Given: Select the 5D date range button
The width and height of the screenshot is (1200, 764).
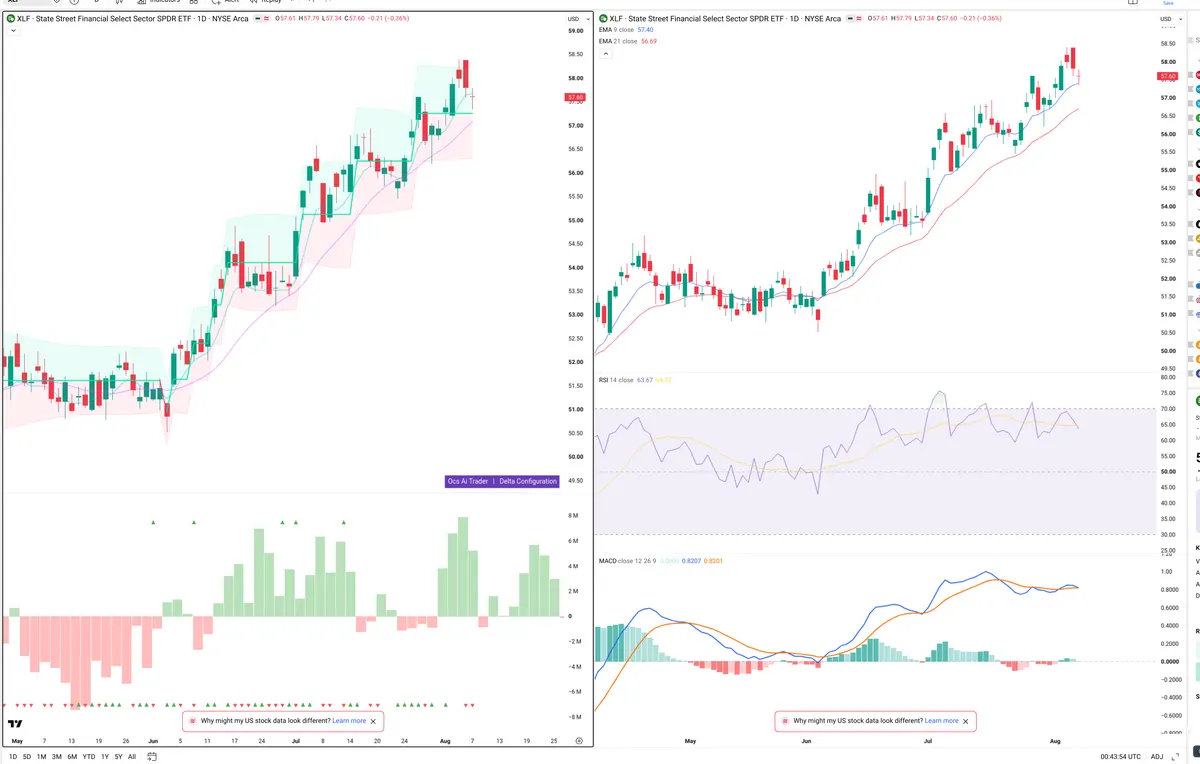Looking at the screenshot, I should tap(26, 757).
